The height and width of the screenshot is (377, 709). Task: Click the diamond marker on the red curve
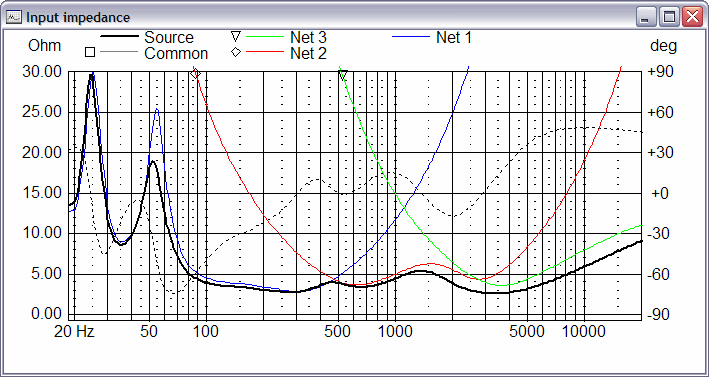(x=195, y=73)
